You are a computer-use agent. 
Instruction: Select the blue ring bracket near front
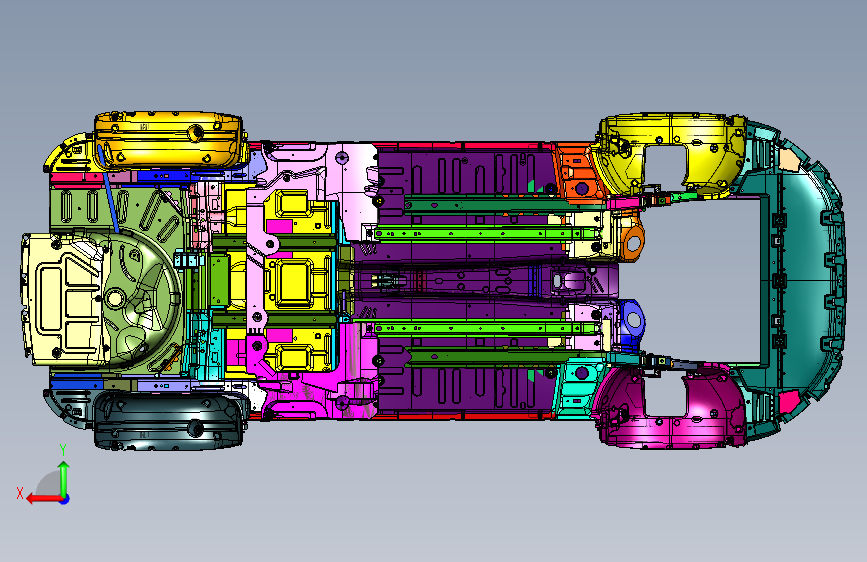631,319
